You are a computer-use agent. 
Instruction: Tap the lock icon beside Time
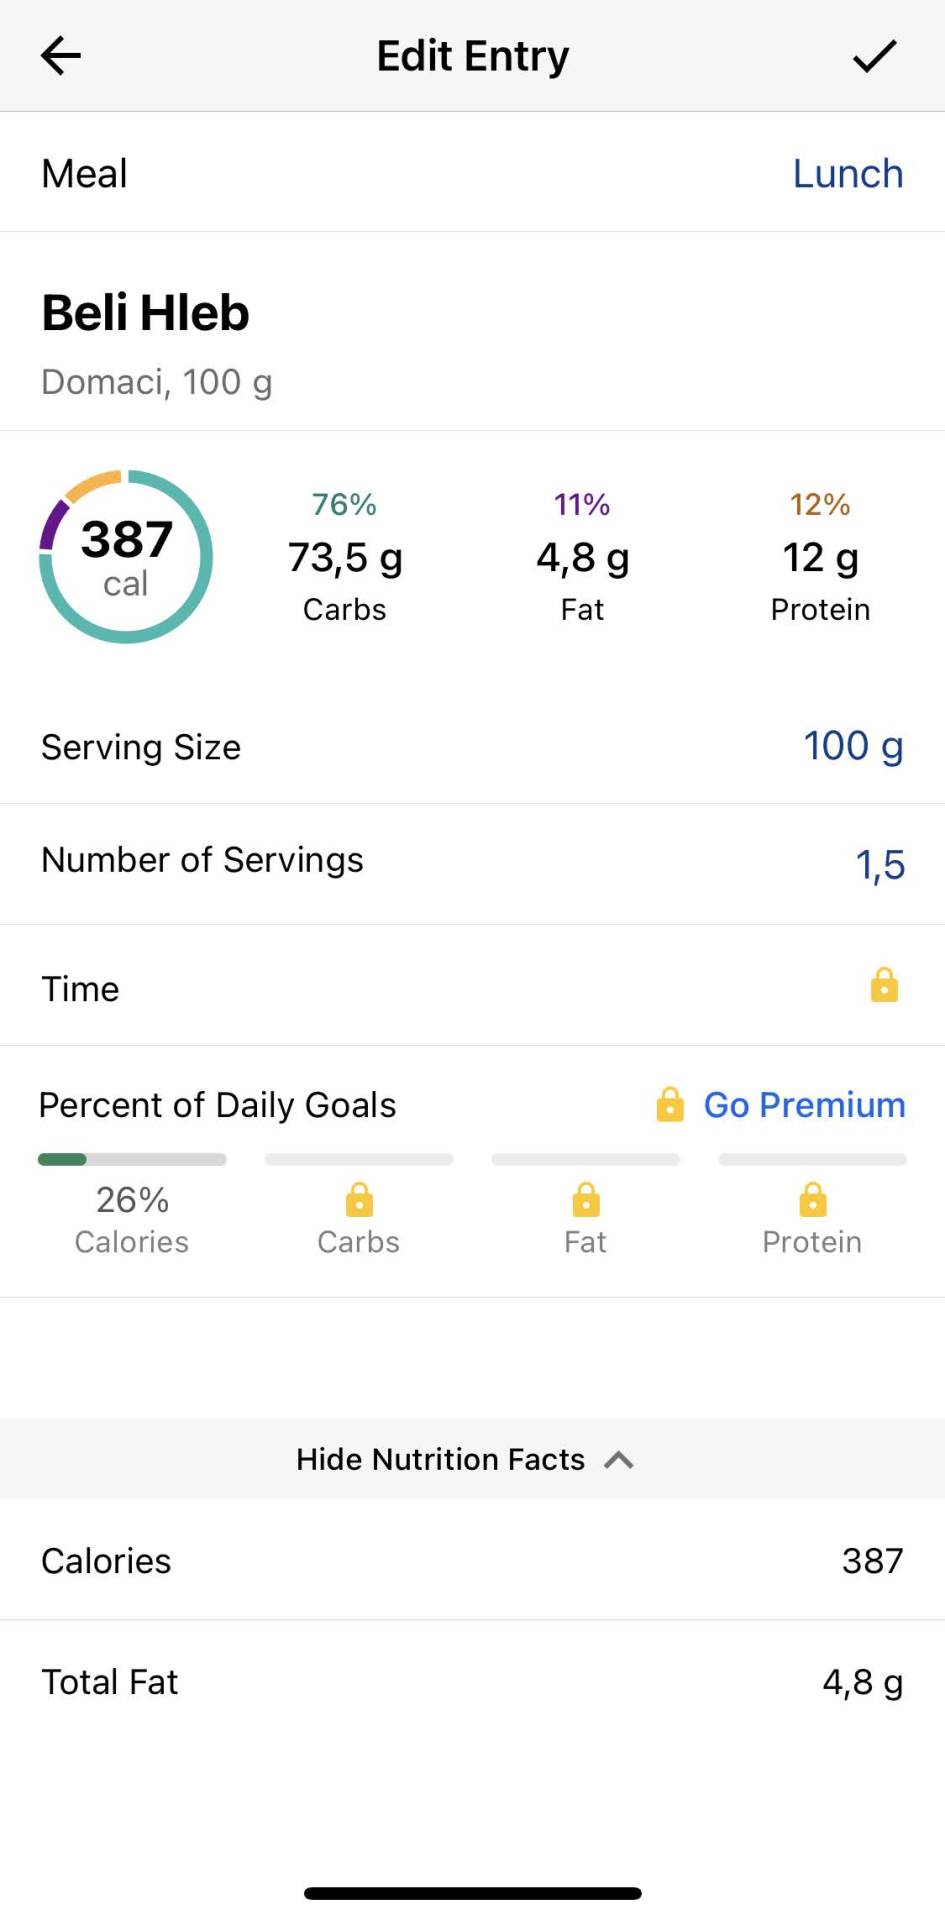tap(884, 985)
